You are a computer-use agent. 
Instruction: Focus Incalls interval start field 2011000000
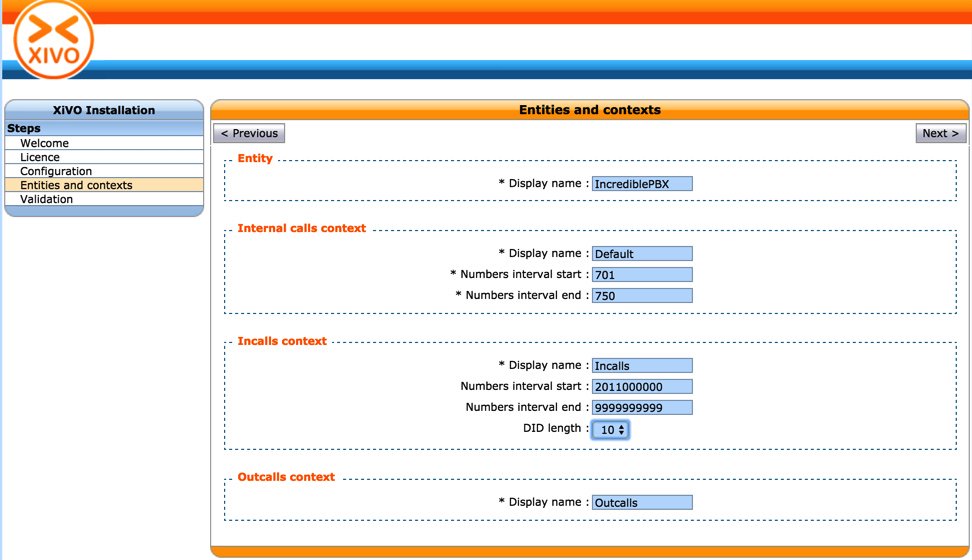(x=642, y=387)
